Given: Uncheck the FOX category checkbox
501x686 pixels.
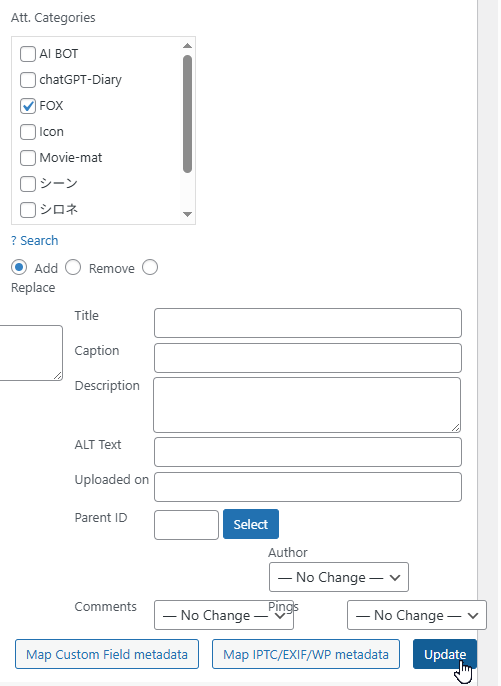Looking at the screenshot, I should pos(28,106).
